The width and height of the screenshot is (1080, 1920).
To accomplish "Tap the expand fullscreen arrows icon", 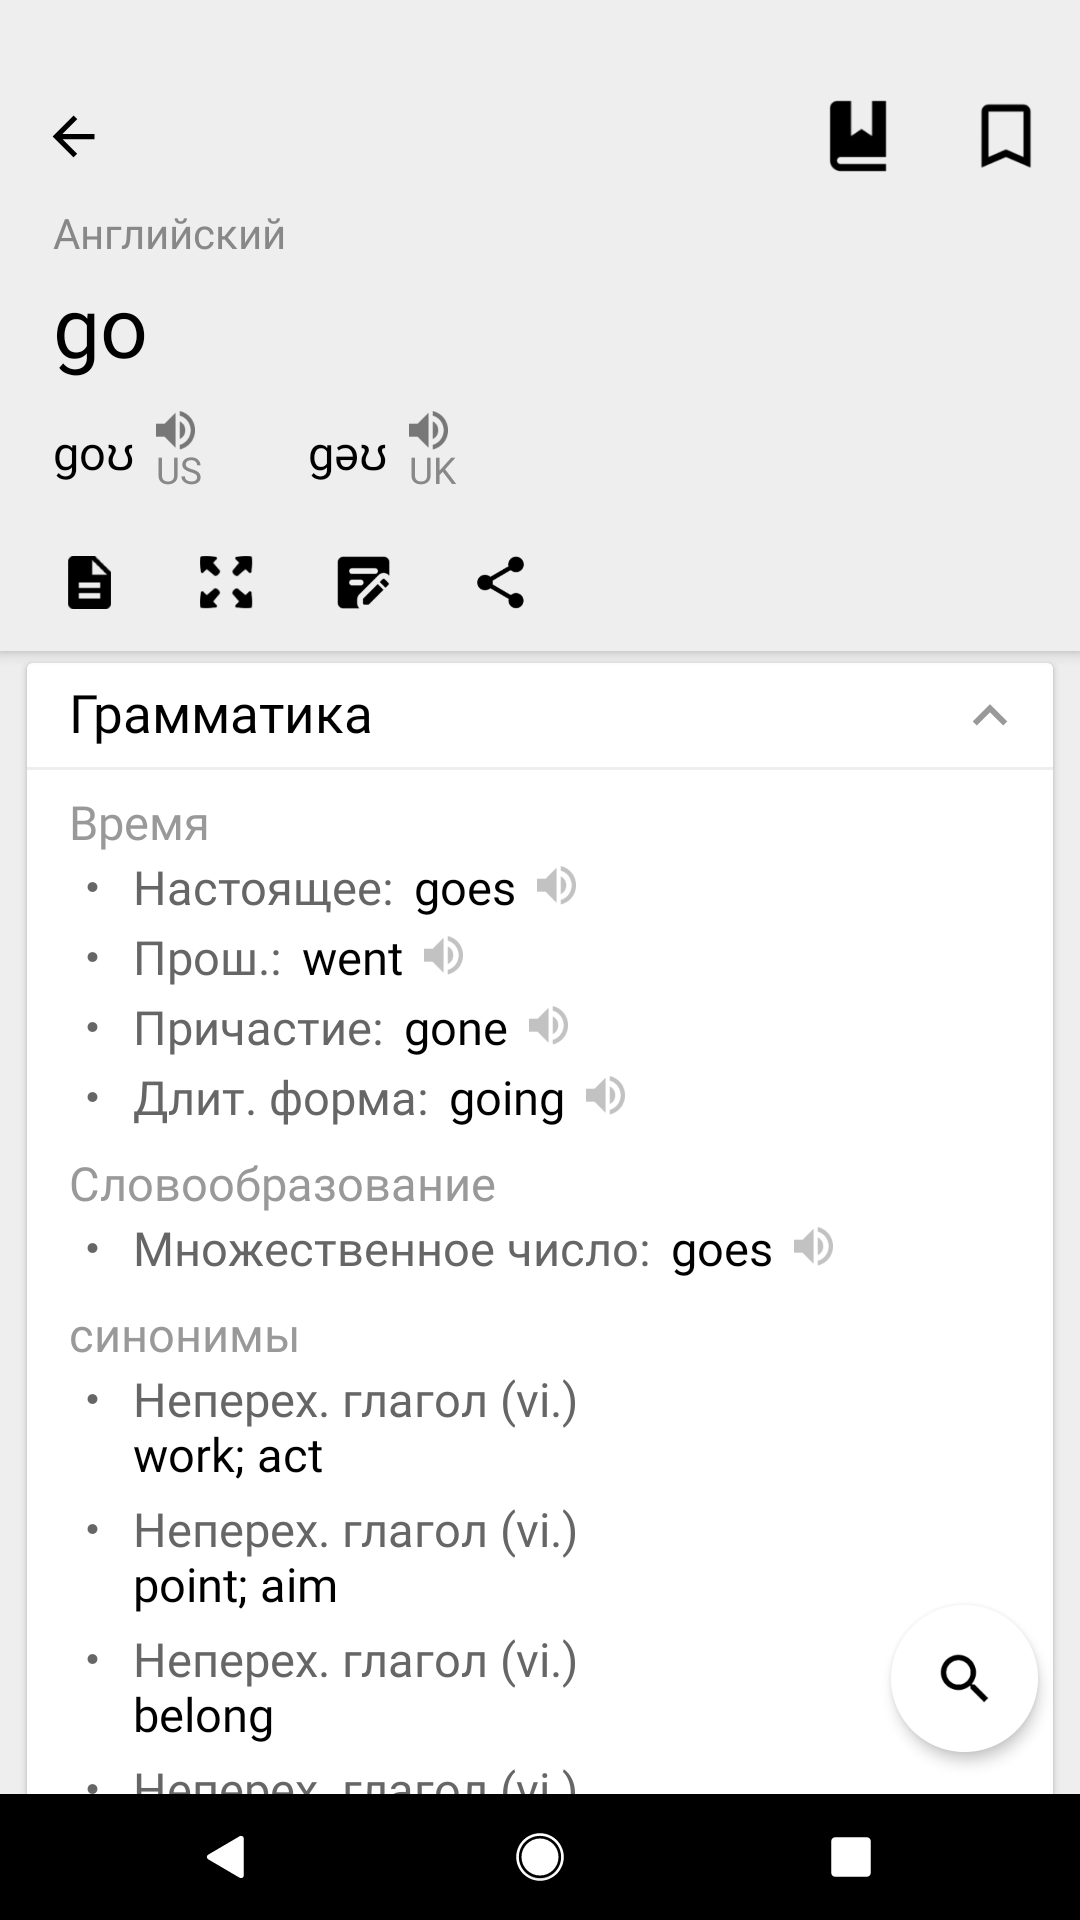I will (226, 582).
